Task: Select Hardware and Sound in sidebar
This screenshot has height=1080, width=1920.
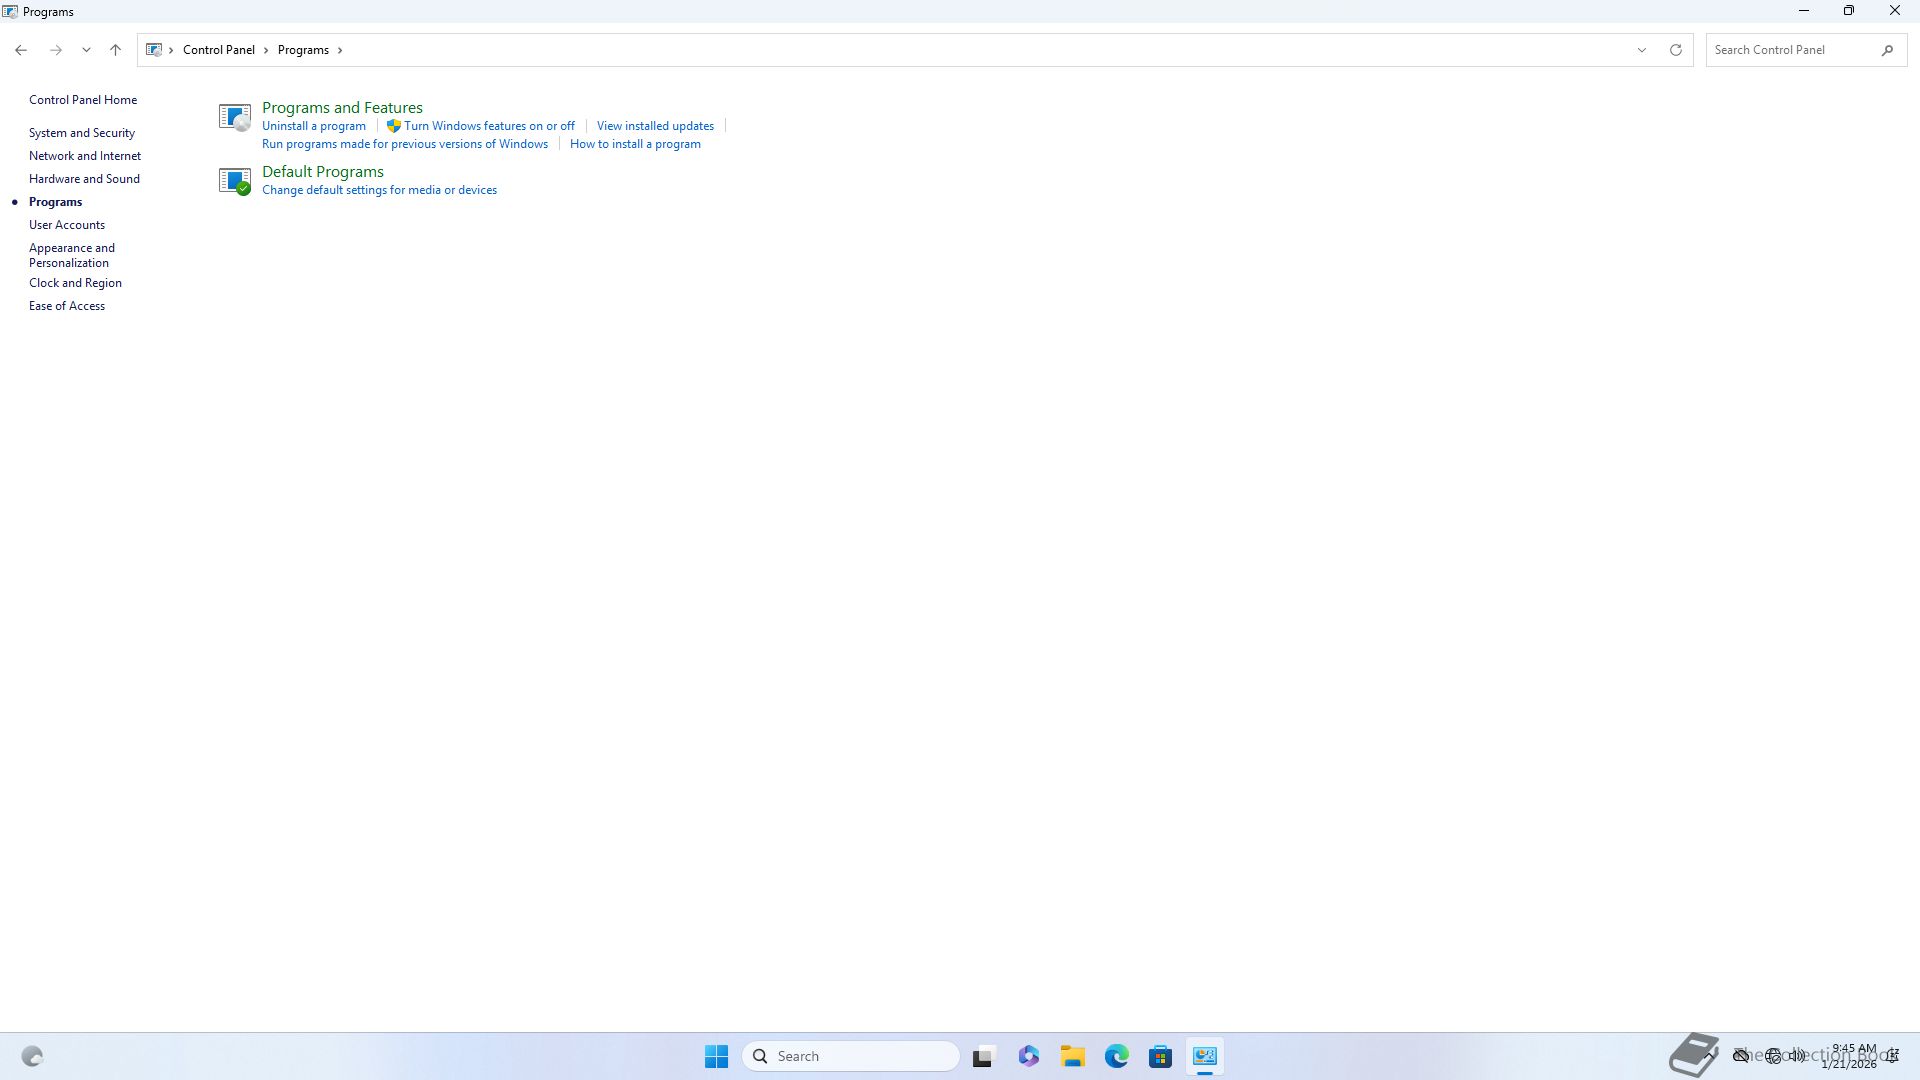Action: [x=84, y=179]
